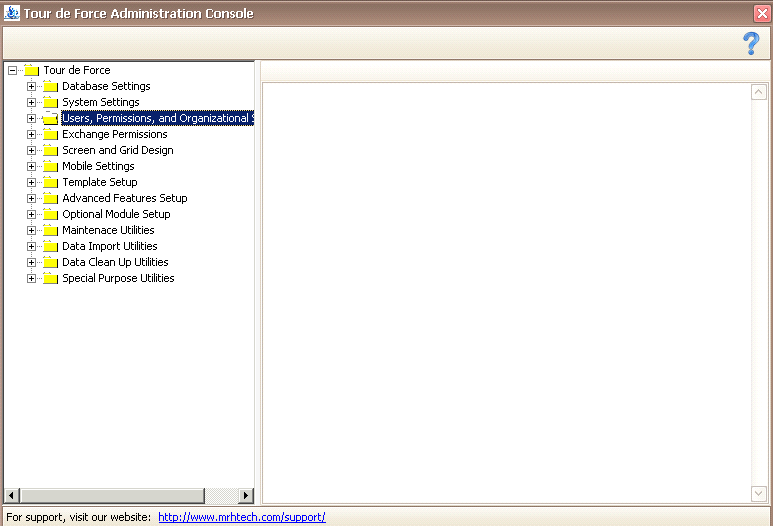Click the System Settings folder icon
Image resolution: width=773 pixels, height=526 pixels.
coord(50,102)
